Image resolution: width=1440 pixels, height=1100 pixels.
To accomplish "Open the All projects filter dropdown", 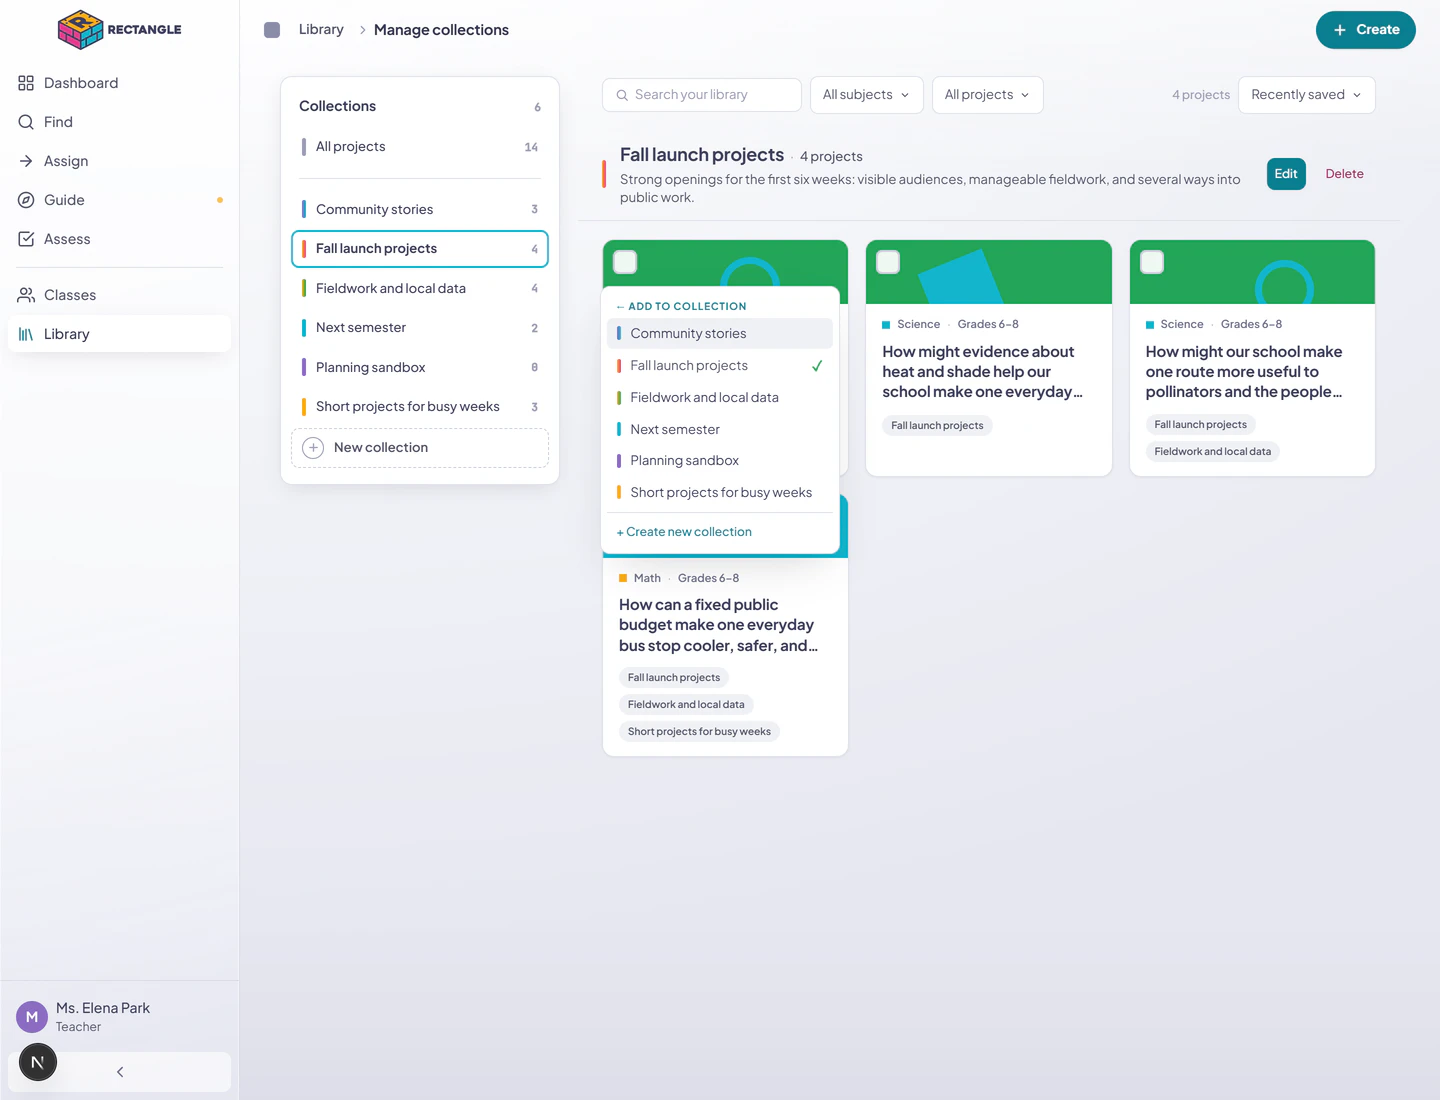I will point(987,95).
